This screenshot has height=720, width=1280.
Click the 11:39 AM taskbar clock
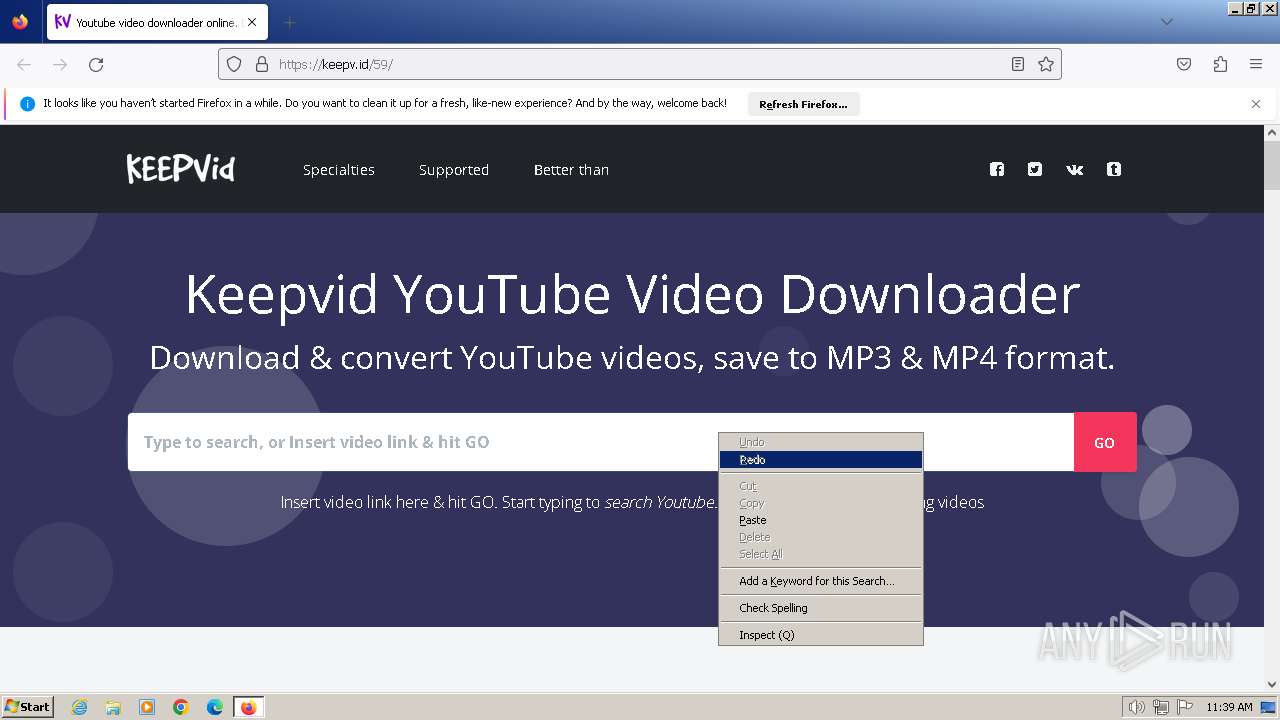1229,707
